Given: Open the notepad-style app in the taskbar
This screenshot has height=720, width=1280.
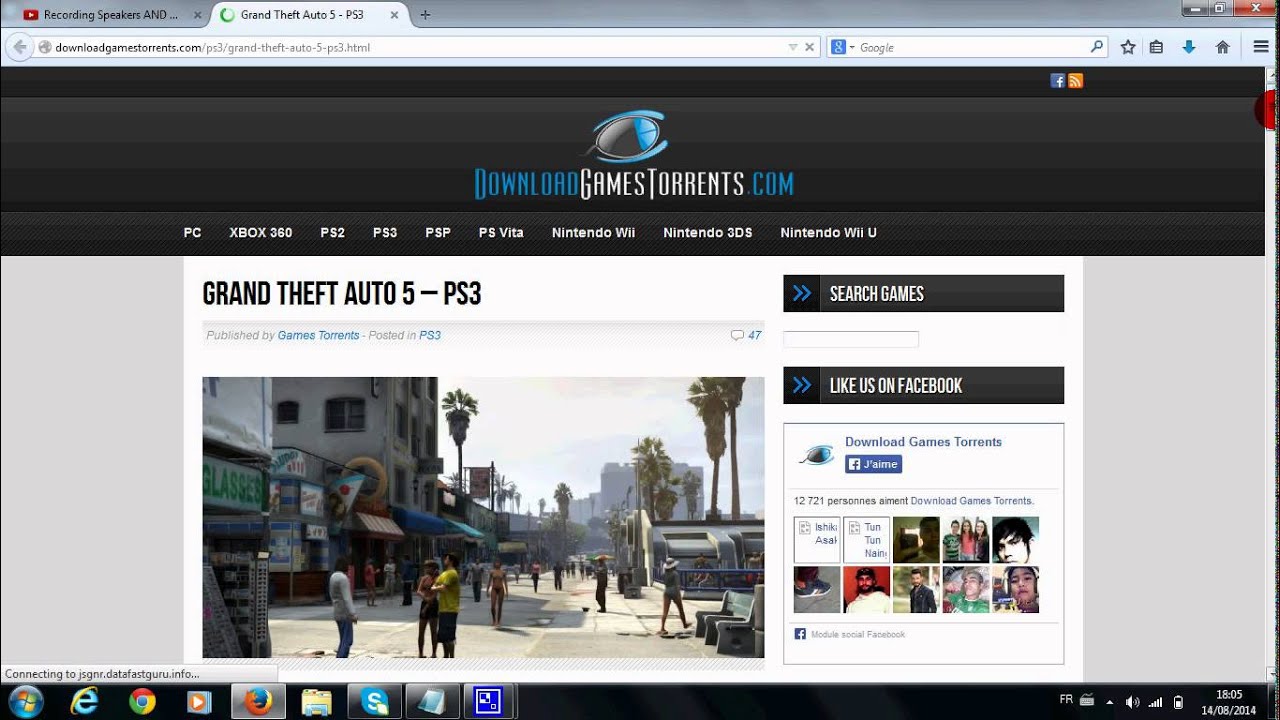Looking at the screenshot, I should (x=432, y=702).
